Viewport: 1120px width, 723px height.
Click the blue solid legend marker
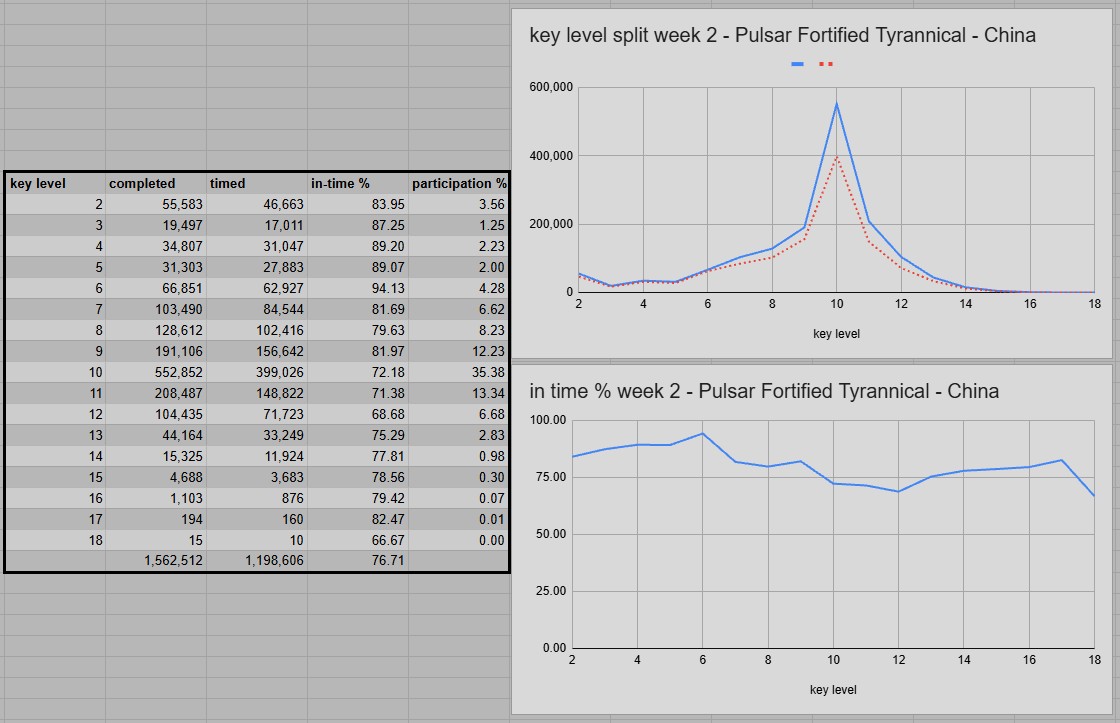pyautogui.click(x=798, y=64)
